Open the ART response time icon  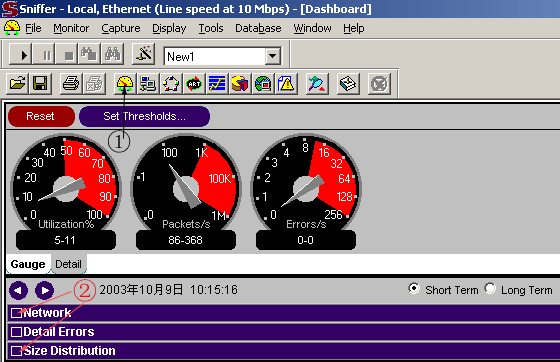[194, 84]
